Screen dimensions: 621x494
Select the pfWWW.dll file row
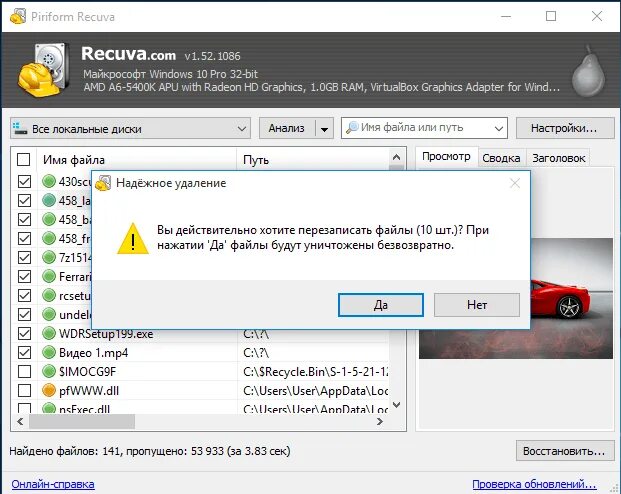(x=202, y=391)
